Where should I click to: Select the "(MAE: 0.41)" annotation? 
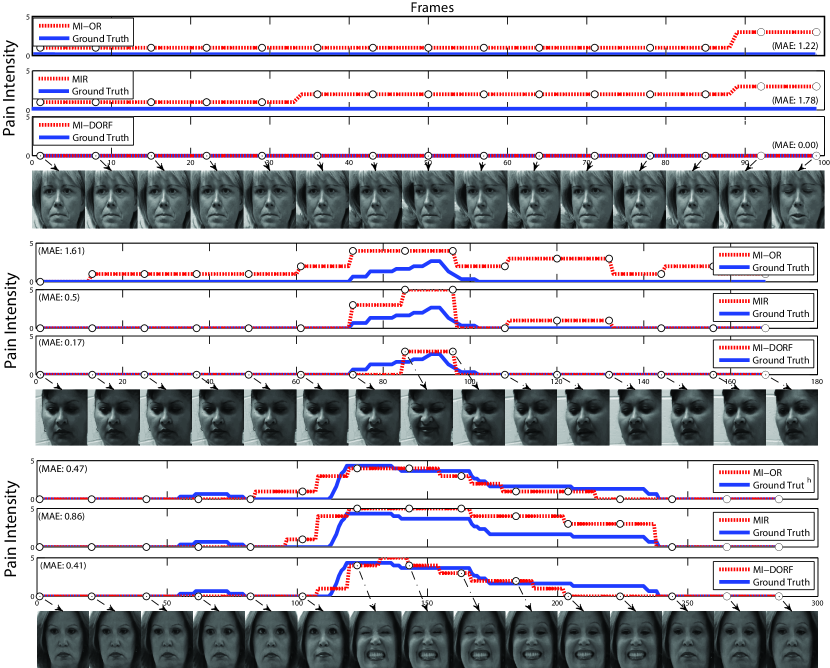tap(63, 565)
